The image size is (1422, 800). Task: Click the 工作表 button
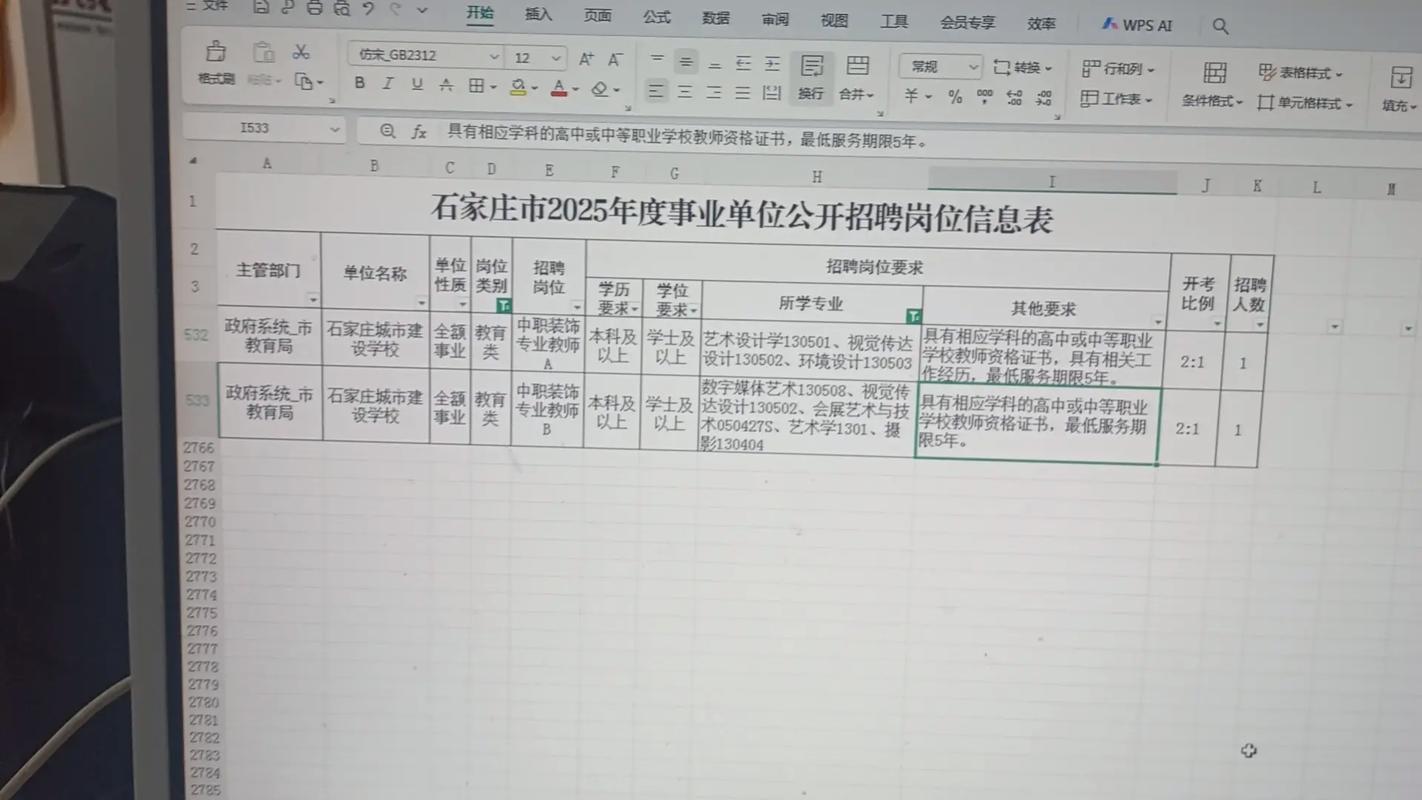tap(1117, 100)
